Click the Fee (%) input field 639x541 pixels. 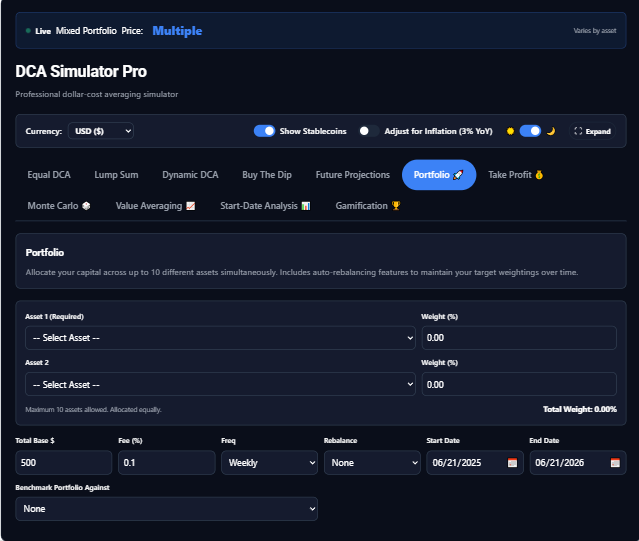167,463
